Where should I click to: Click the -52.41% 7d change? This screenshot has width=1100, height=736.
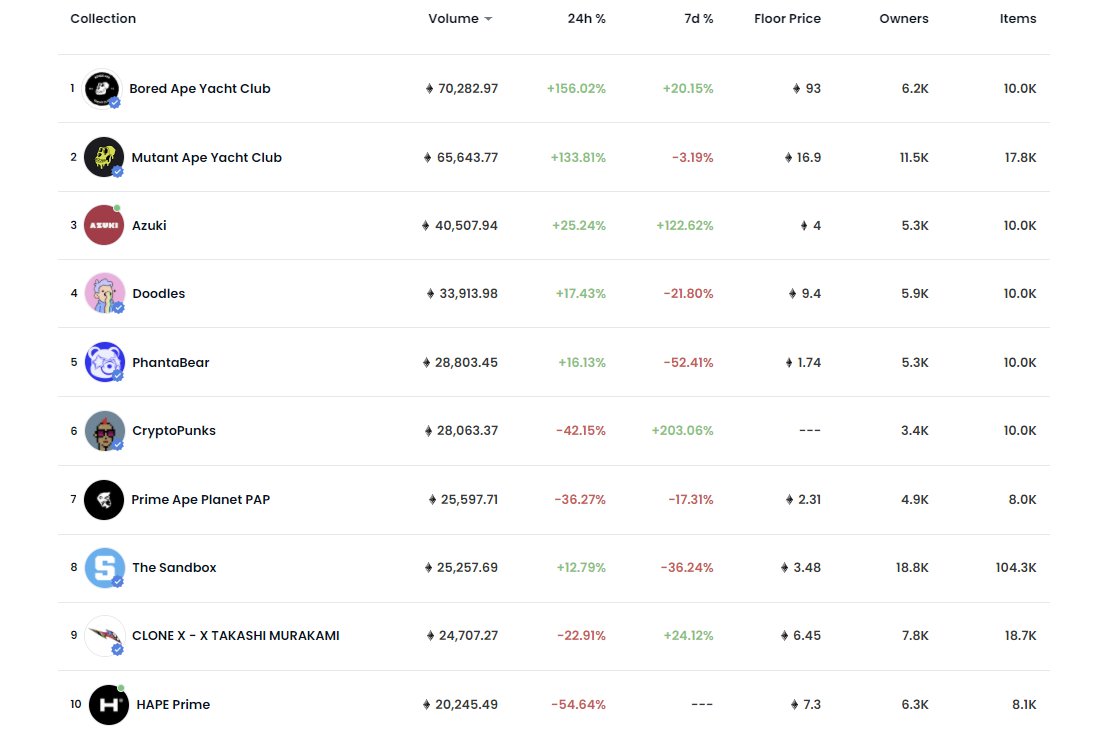pyautogui.click(x=688, y=362)
